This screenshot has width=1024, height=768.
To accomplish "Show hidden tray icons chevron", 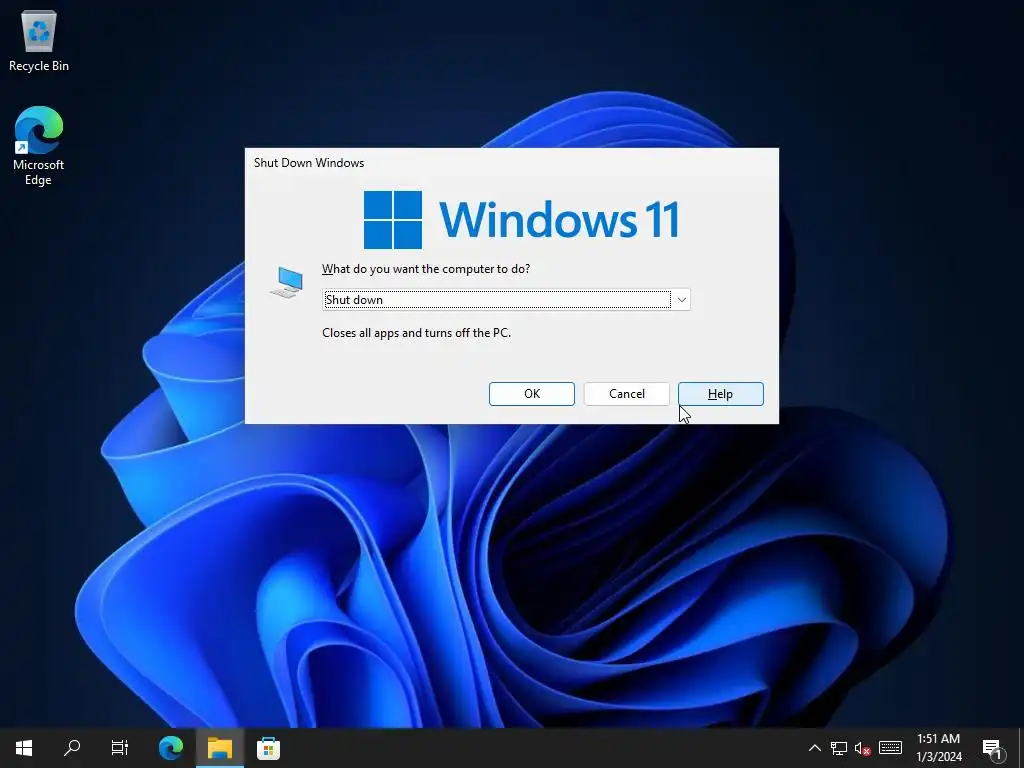I will click(814, 748).
